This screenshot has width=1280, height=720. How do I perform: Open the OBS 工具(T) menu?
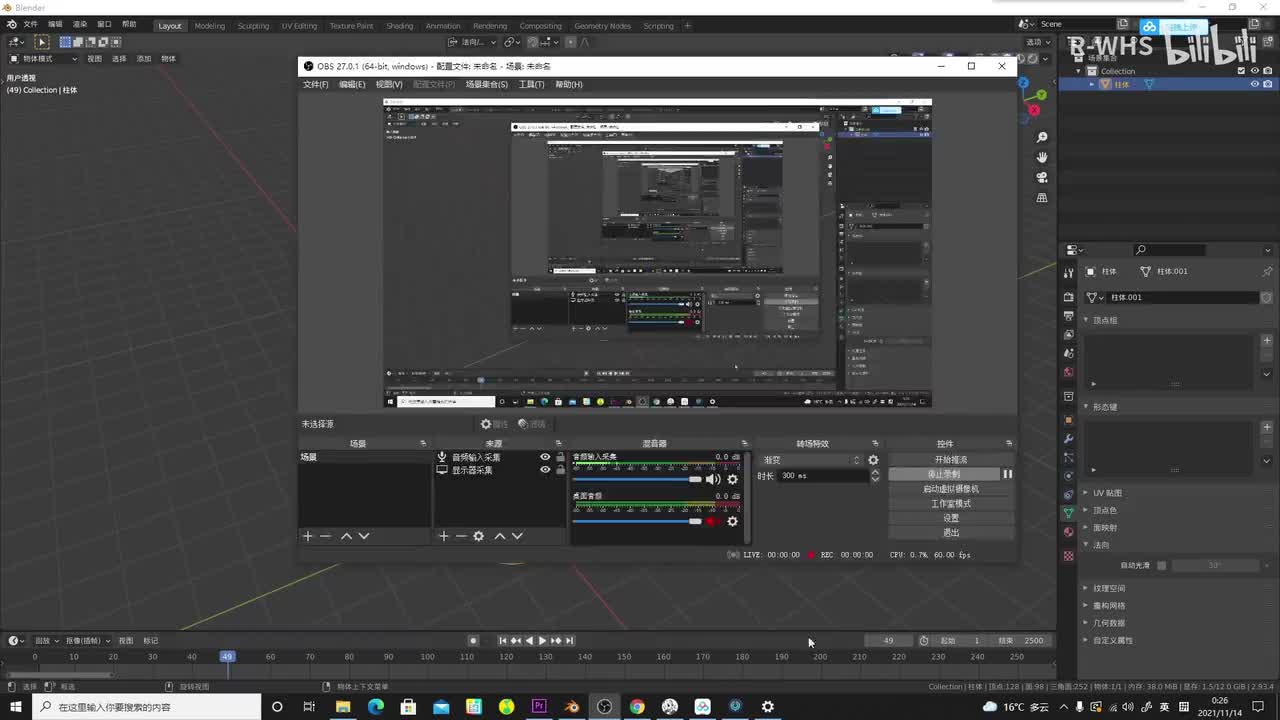(531, 84)
